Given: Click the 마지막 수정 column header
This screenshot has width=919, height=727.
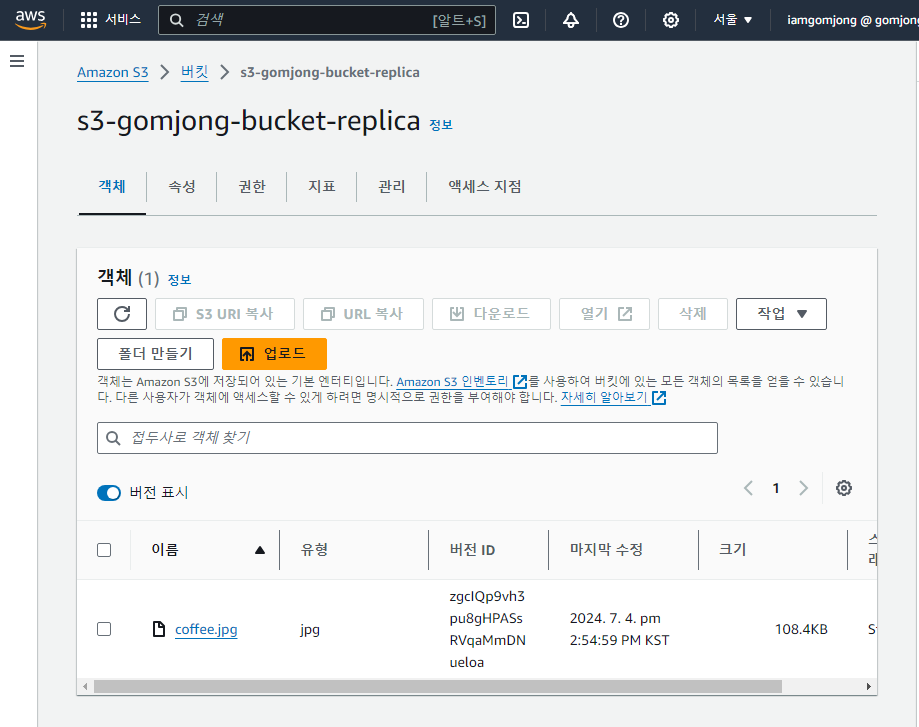Looking at the screenshot, I should click(607, 550).
